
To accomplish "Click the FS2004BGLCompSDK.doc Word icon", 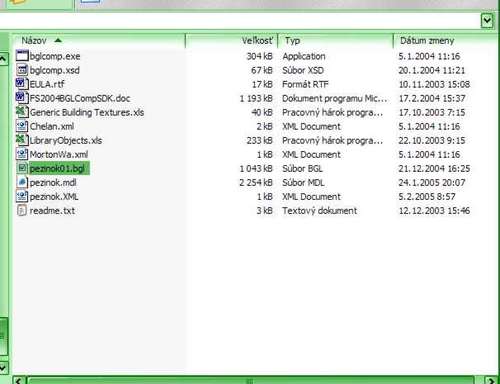I will (x=22, y=98).
